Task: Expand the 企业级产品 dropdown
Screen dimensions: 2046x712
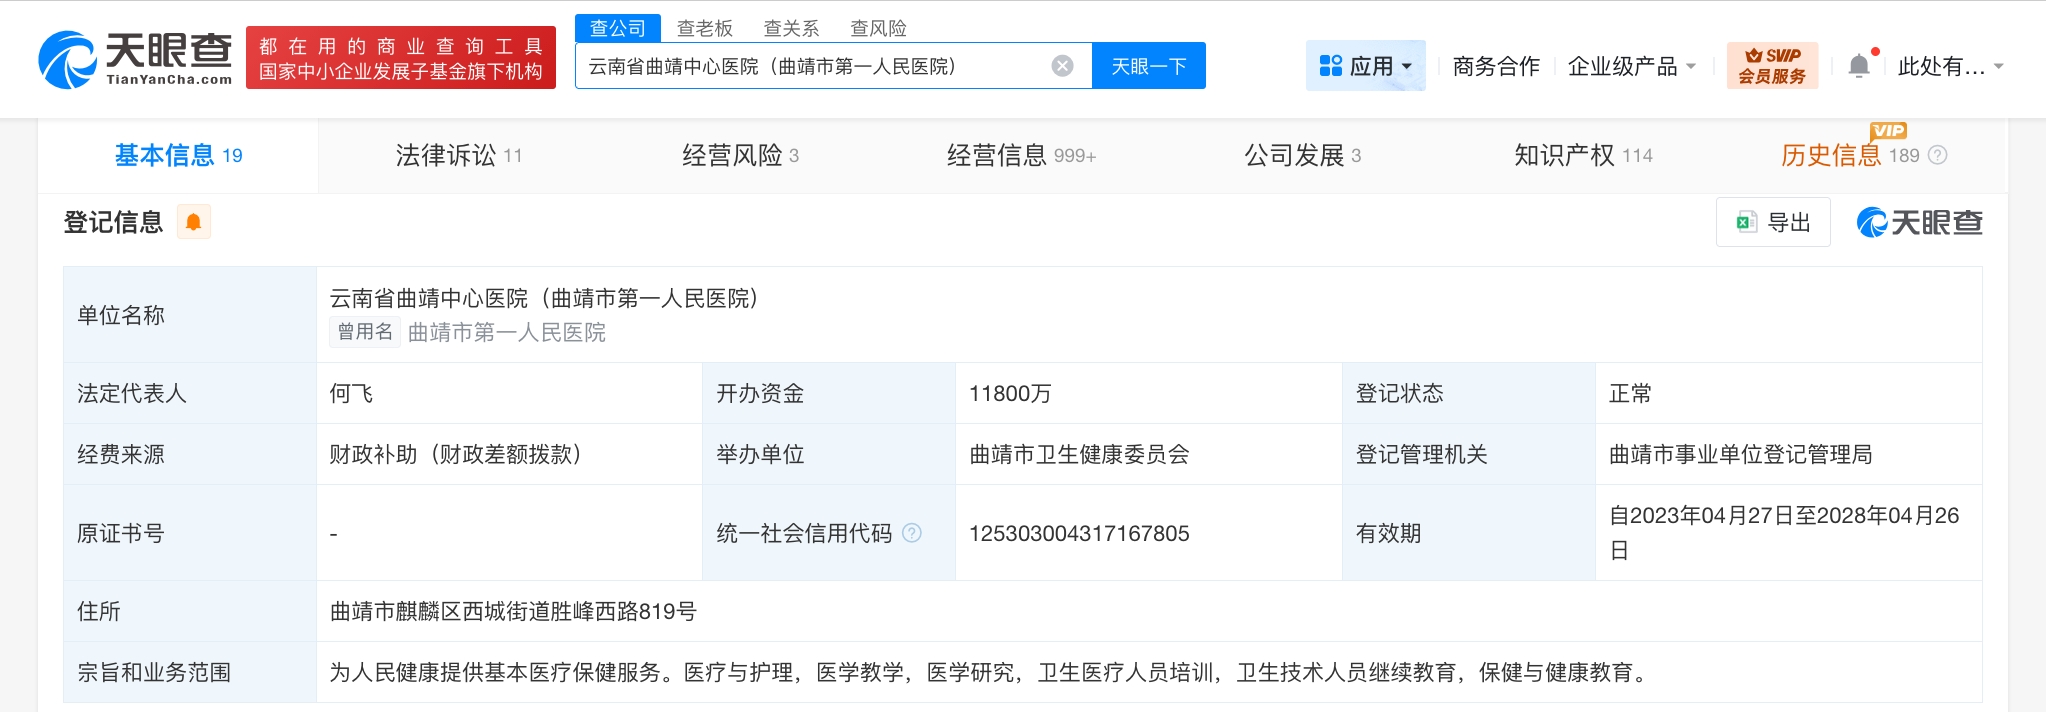Action: 1632,66
